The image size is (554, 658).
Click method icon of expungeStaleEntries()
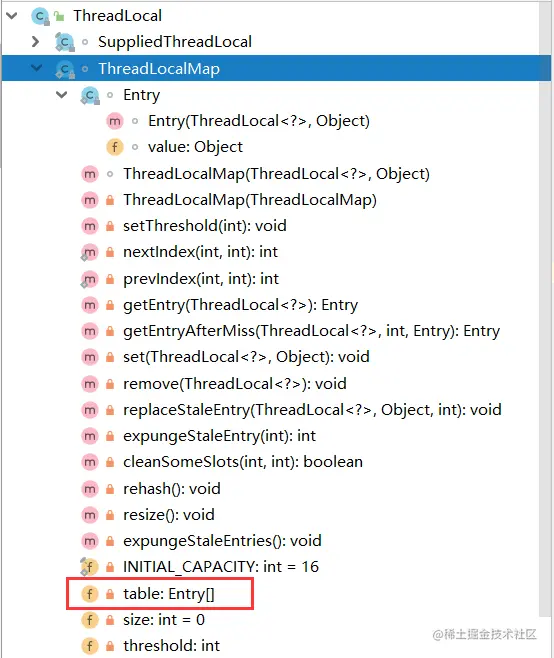coord(90,541)
